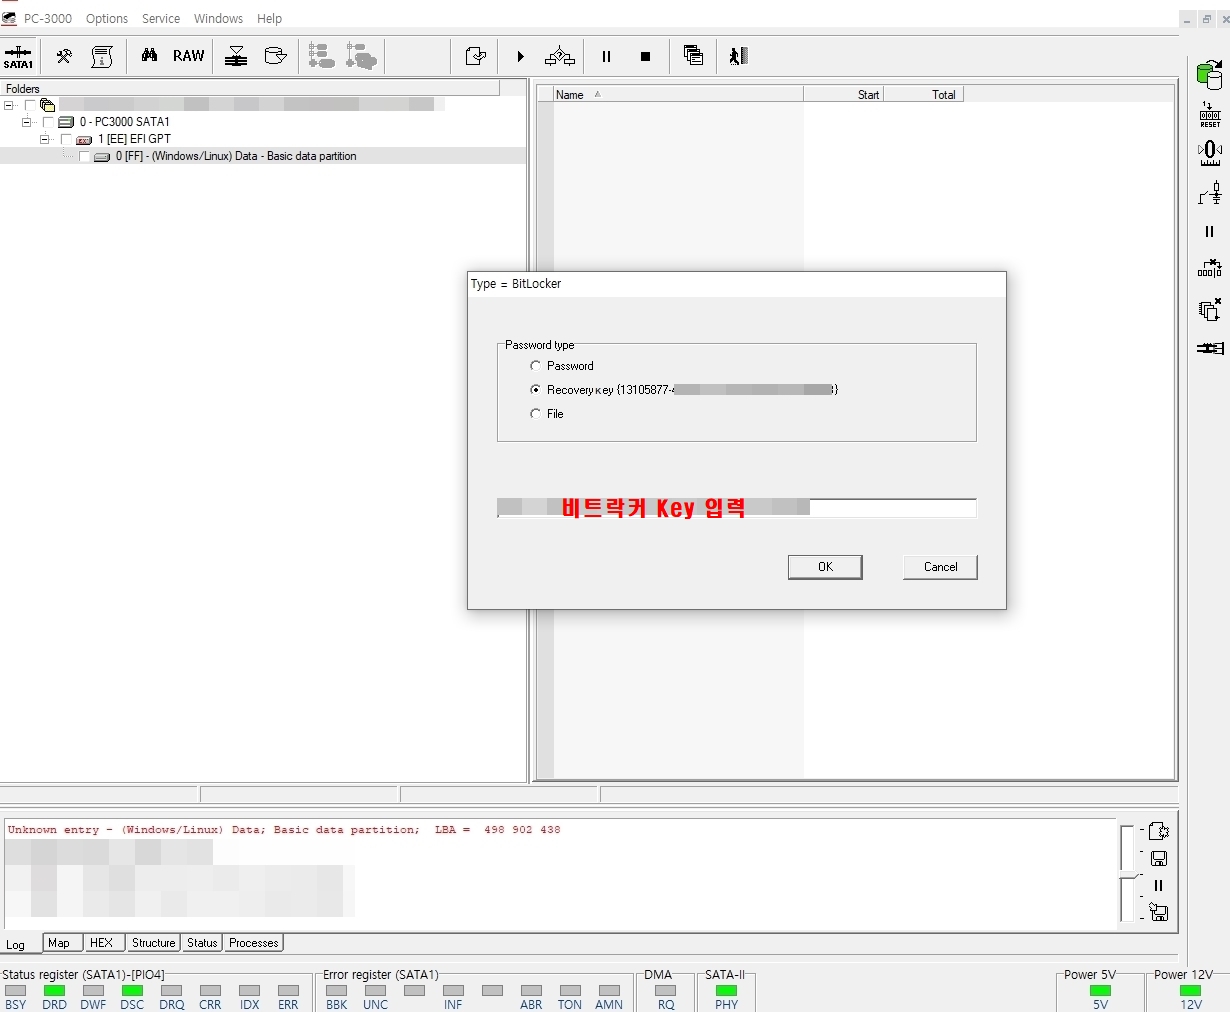The height and width of the screenshot is (1012, 1230).
Task: Switch to the Status tab
Action: 202,943
